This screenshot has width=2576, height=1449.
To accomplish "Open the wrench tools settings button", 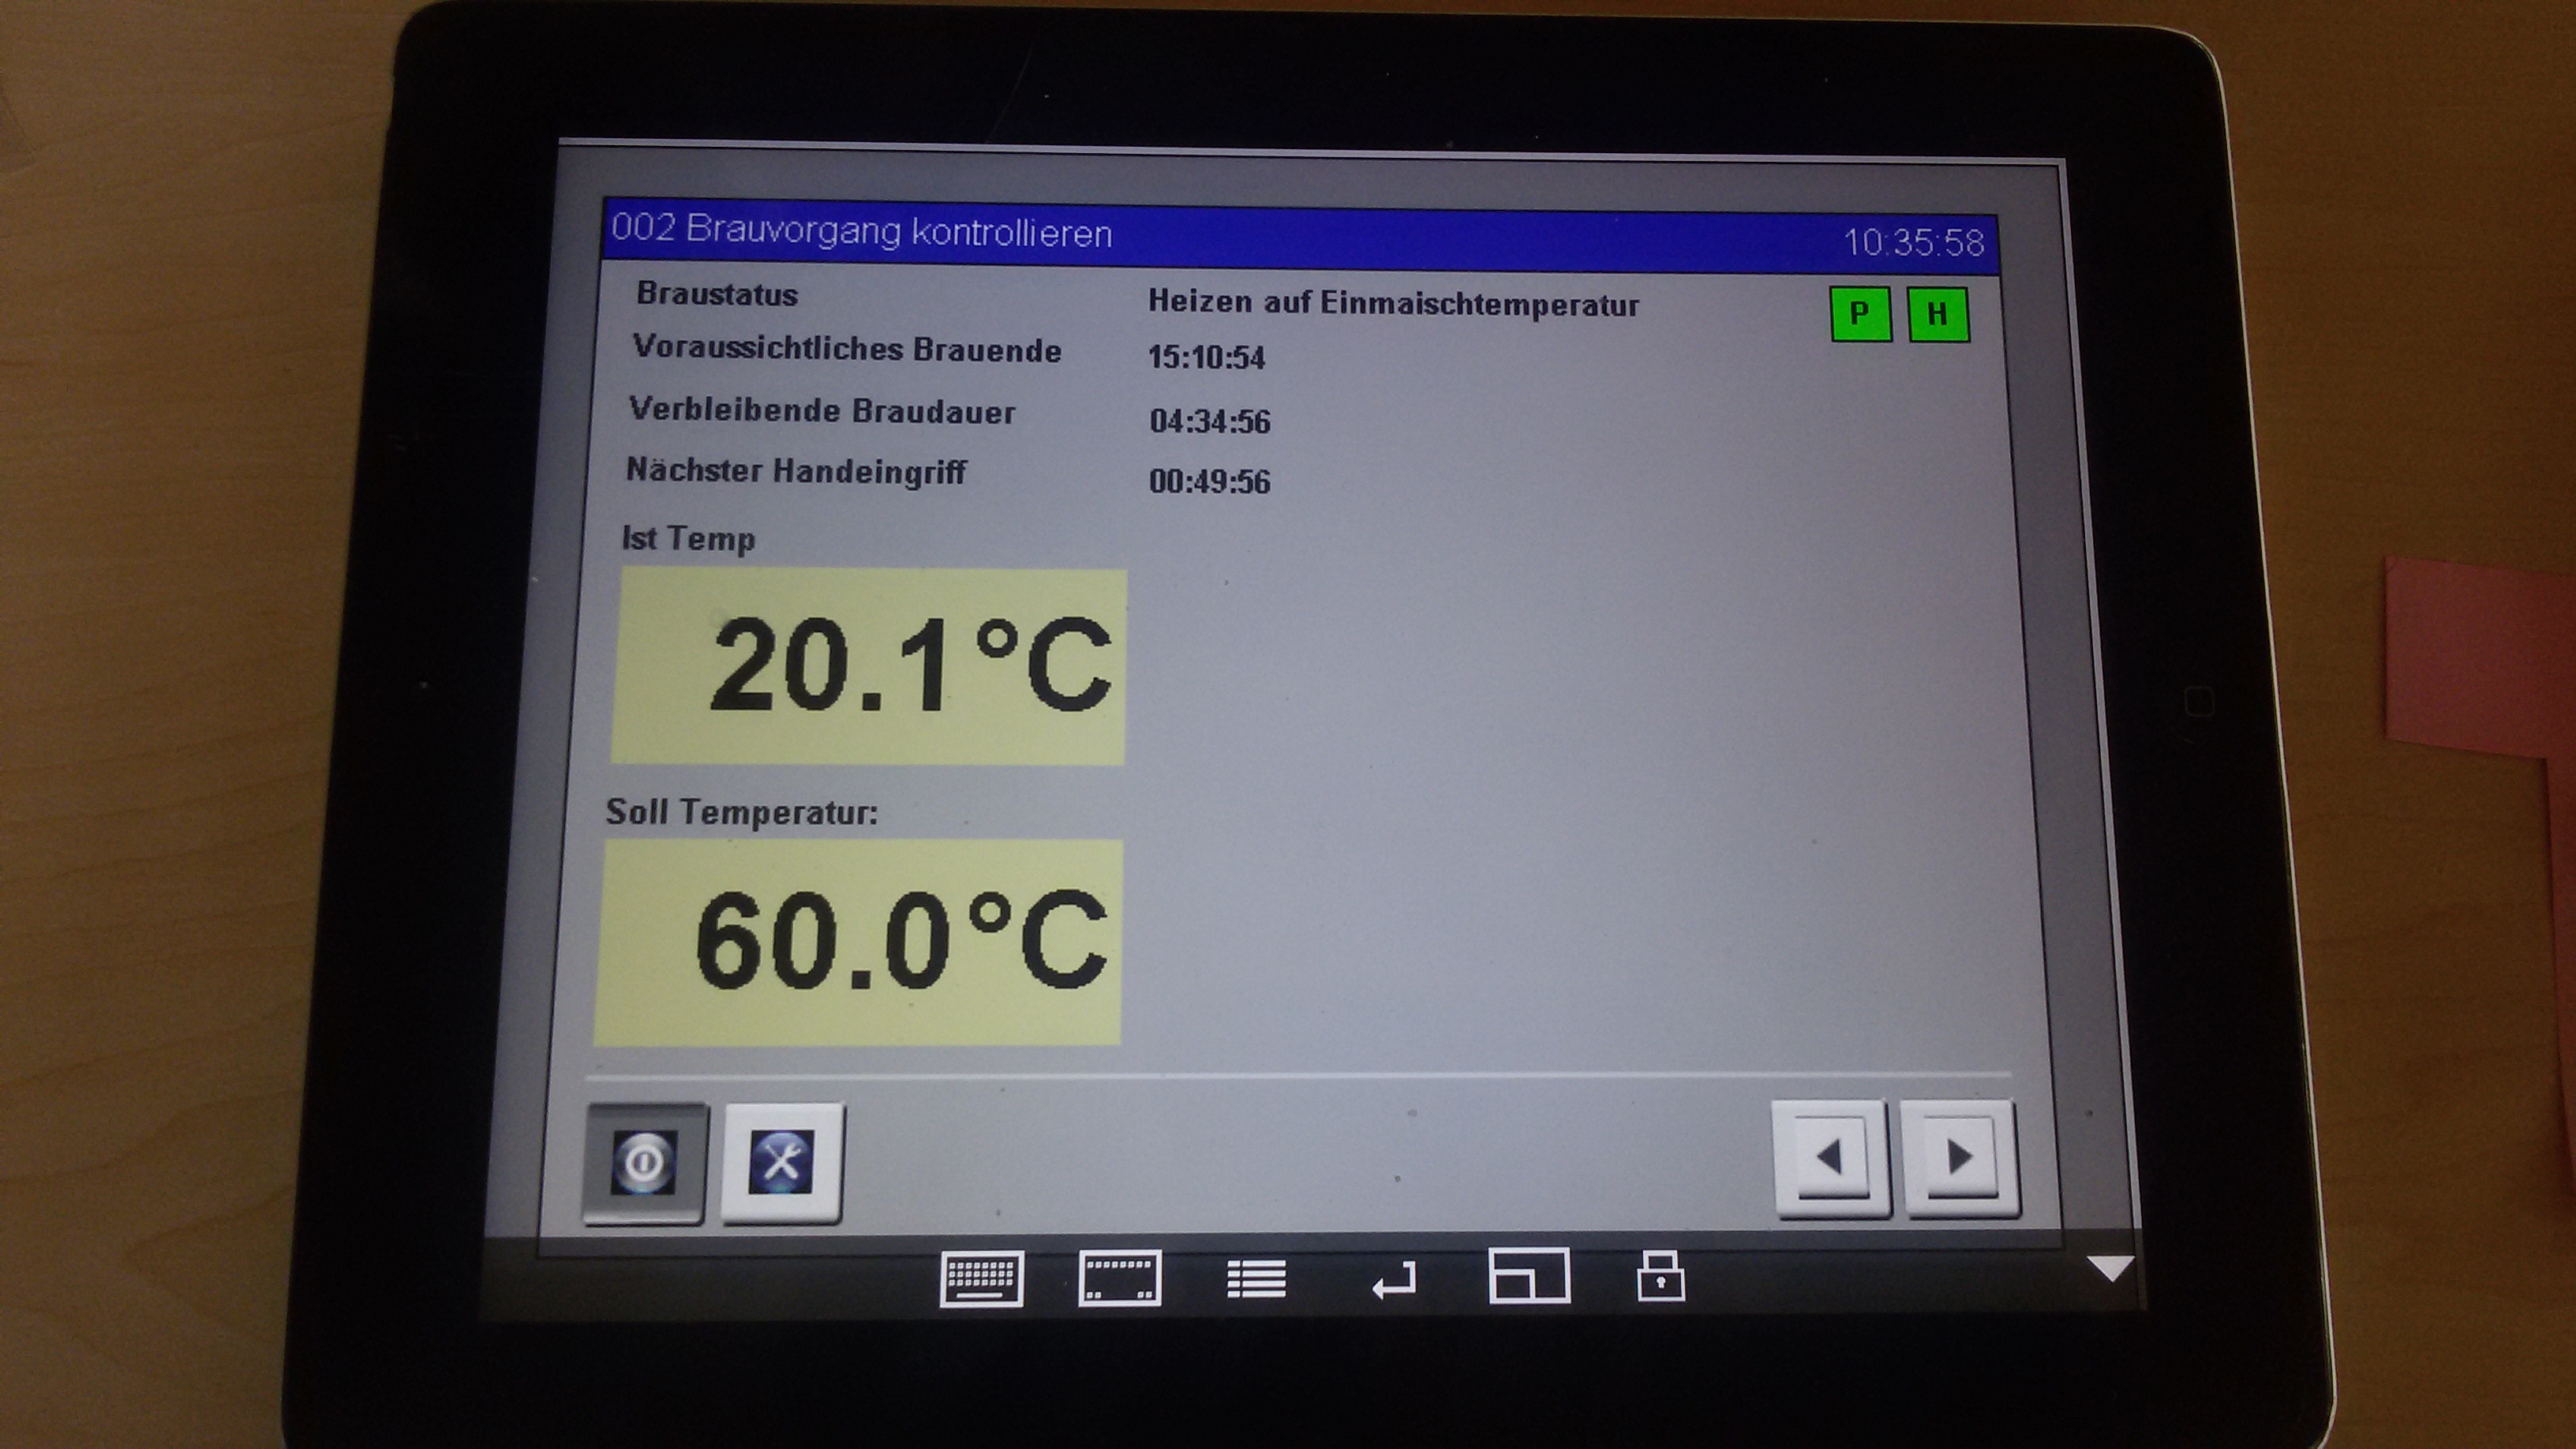I will [781, 1162].
